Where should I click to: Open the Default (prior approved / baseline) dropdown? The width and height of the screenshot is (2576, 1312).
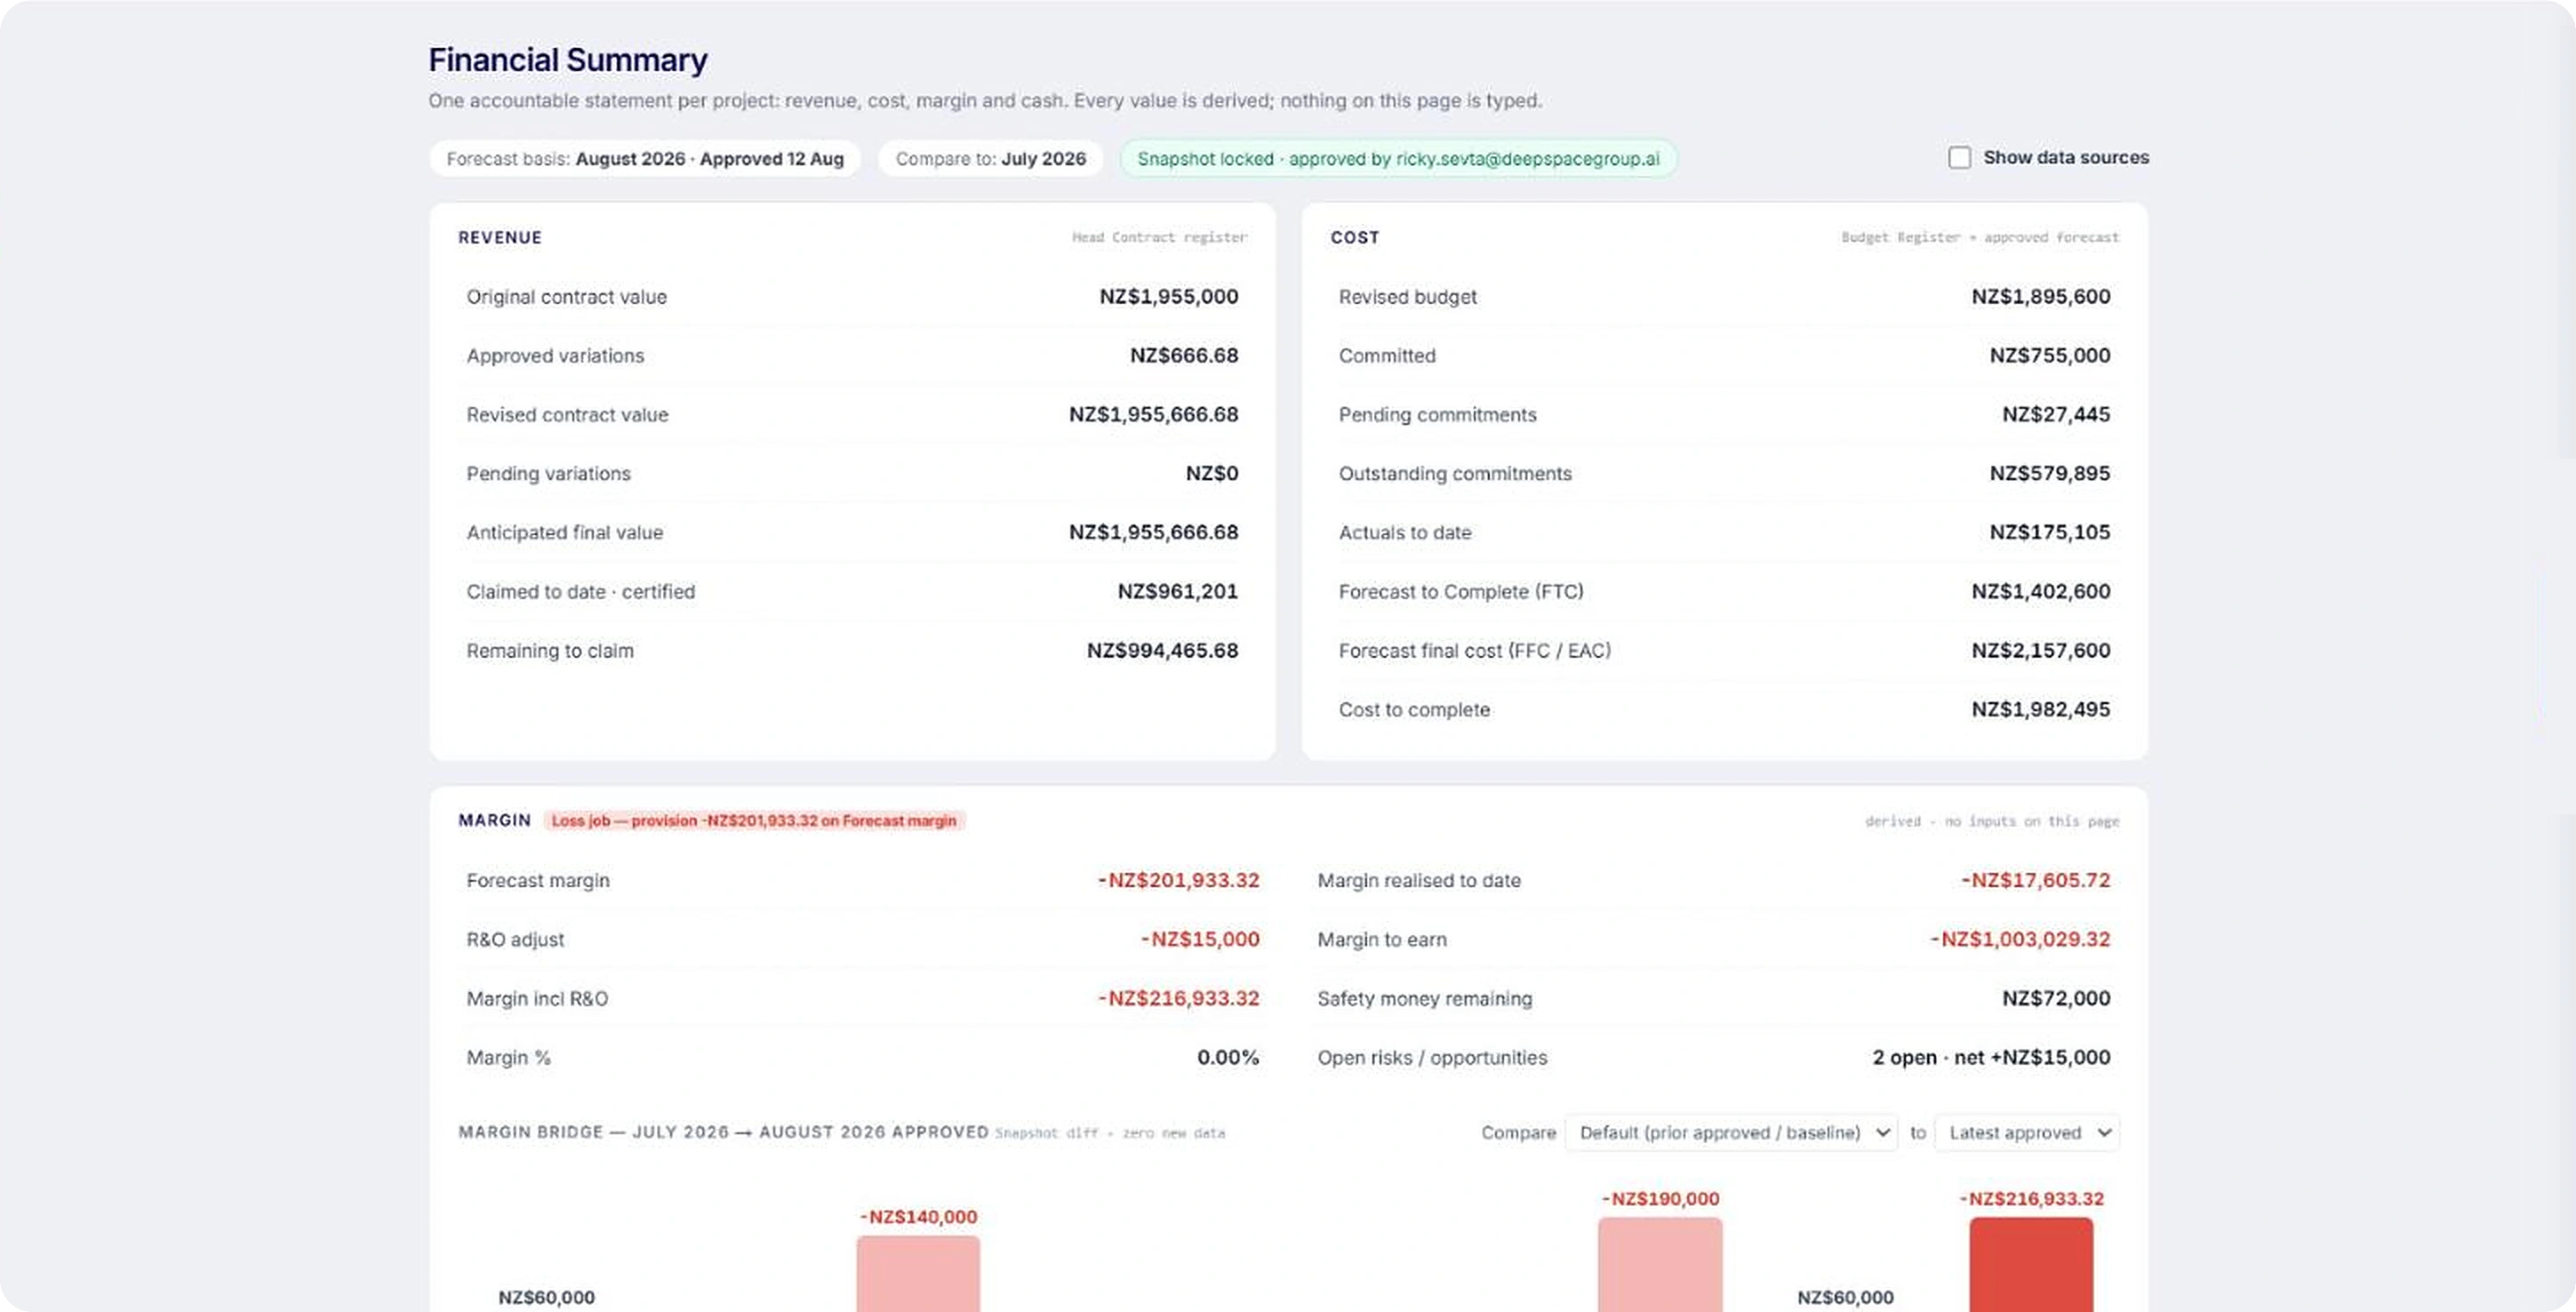(1731, 1132)
